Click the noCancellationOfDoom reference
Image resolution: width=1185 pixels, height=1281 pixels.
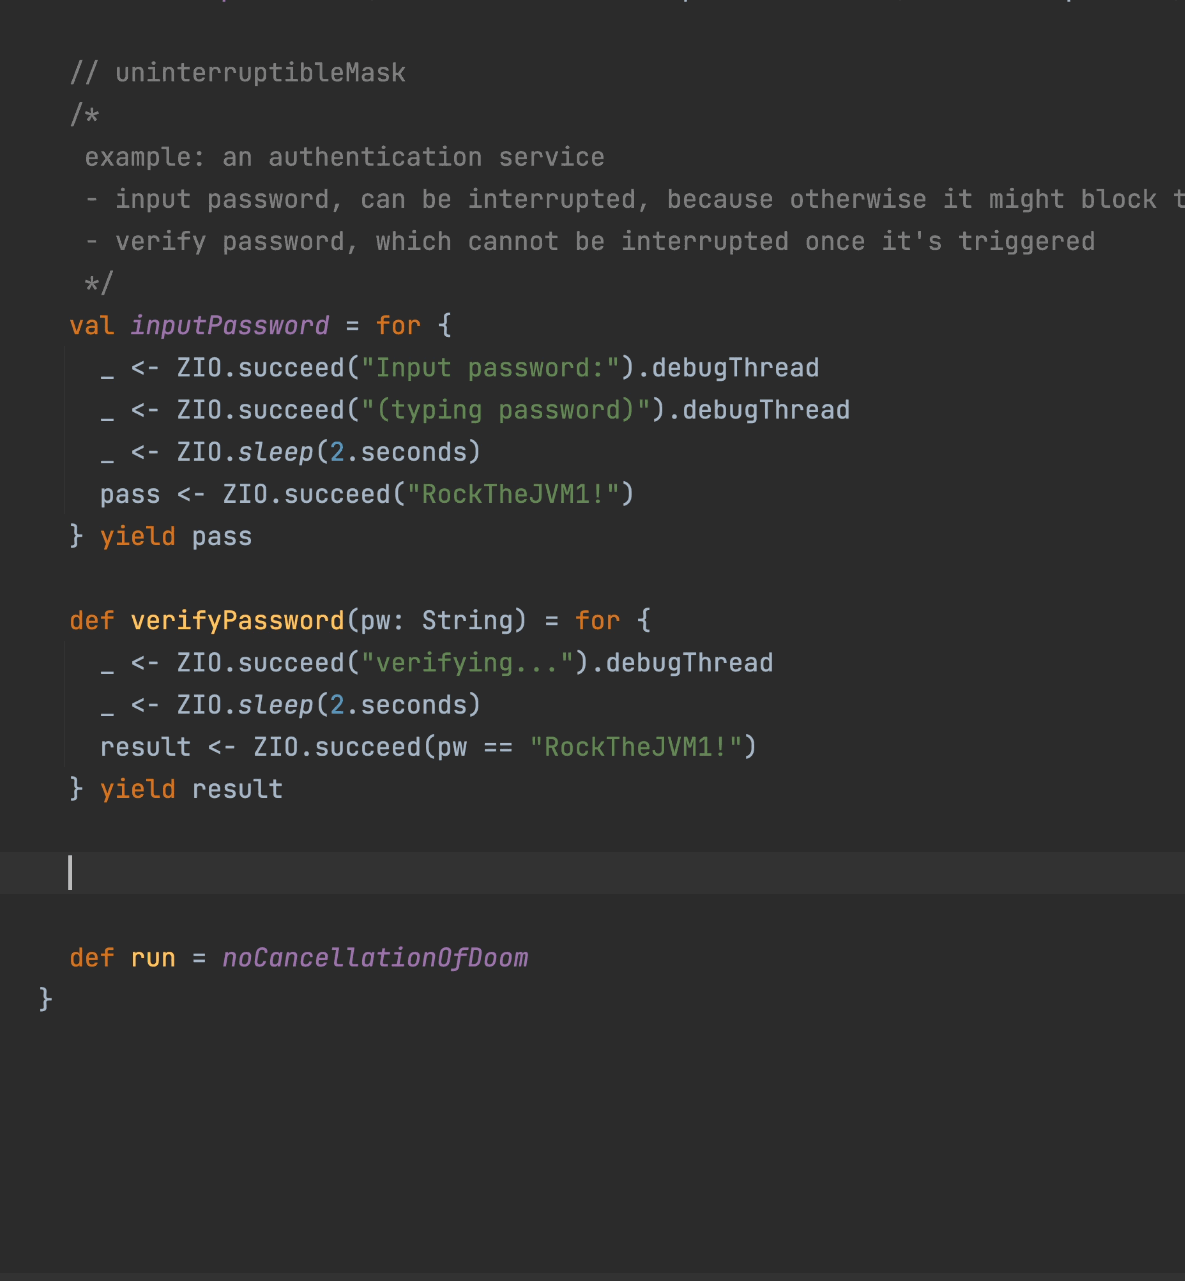tap(374, 958)
